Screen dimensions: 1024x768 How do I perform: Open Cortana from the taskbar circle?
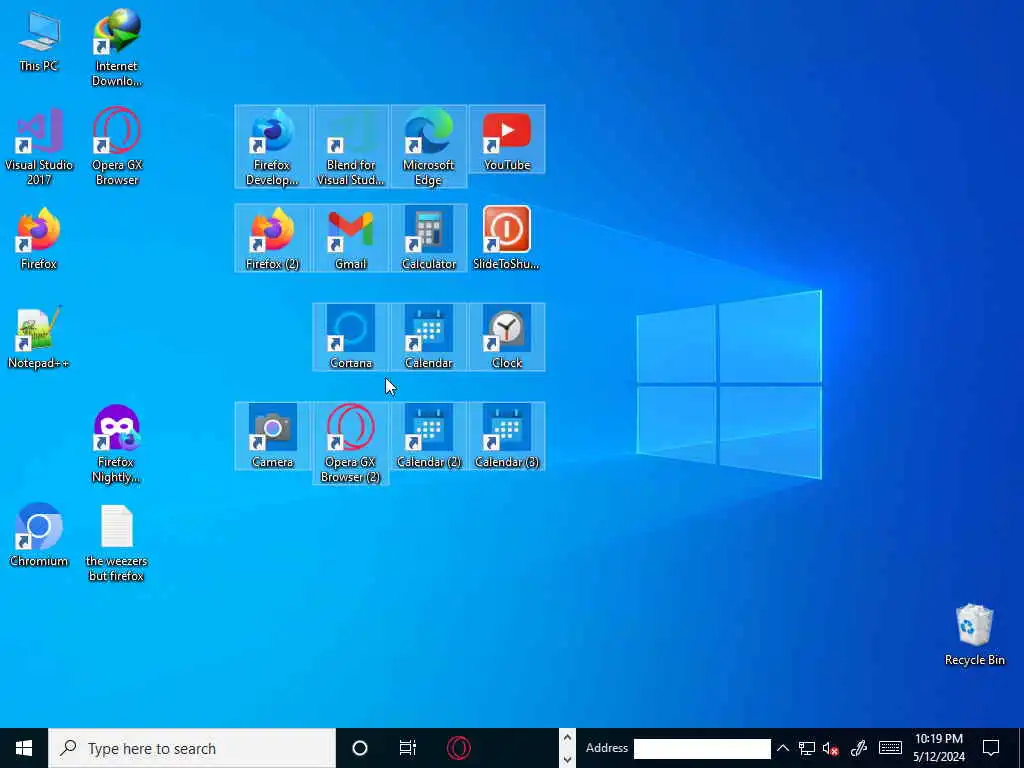click(x=360, y=748)
